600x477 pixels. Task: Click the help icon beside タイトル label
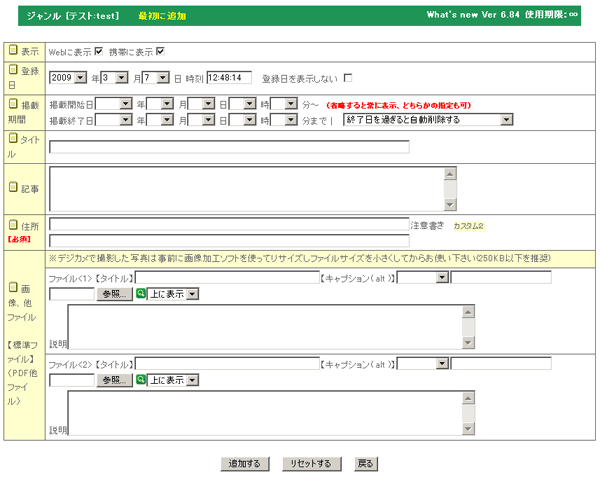[12, 141]
